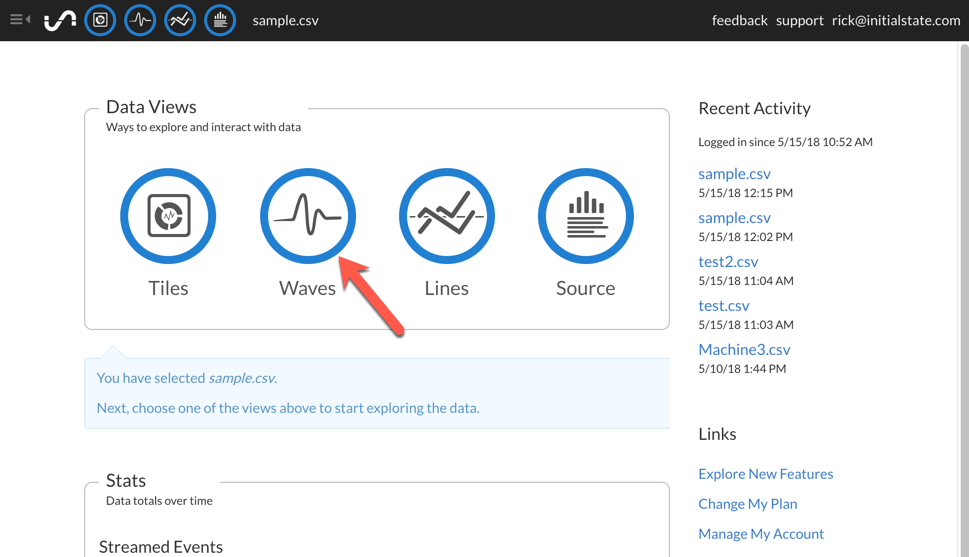
Task: Click the Initial State logo
Action: pyautogui.click(x=60, y=20)
